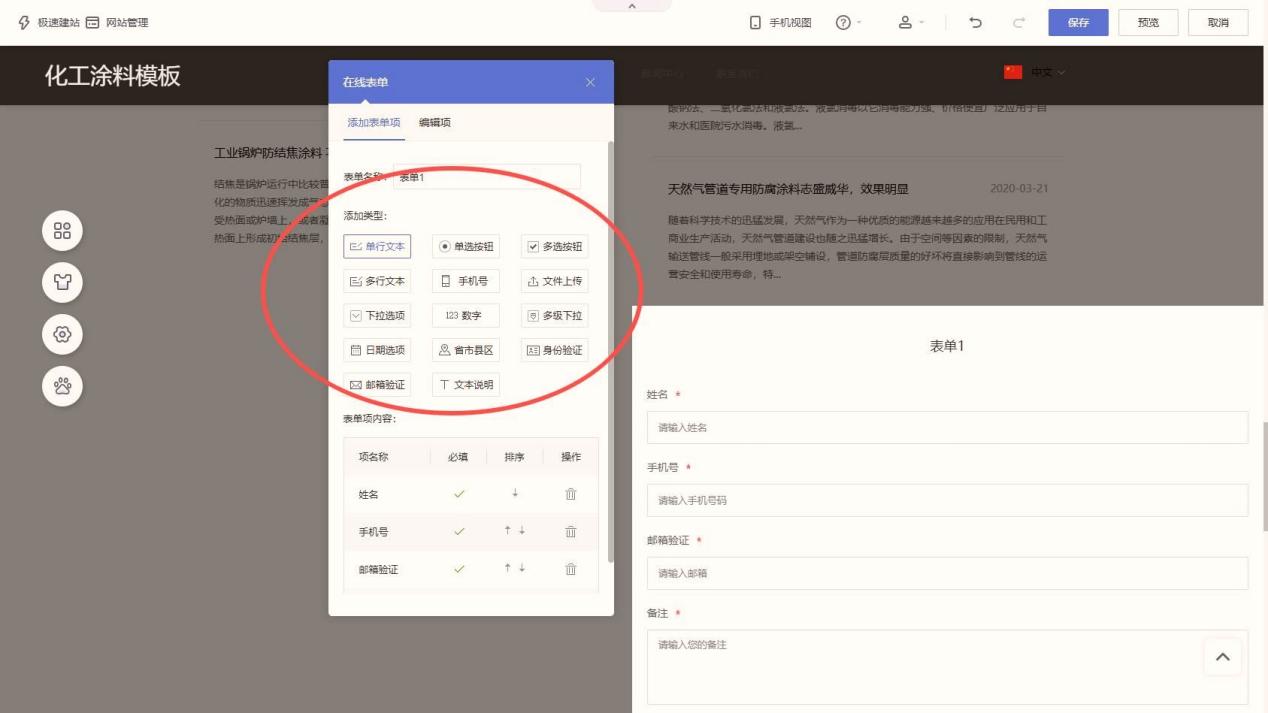Expand the 中文 language selector
This screenshot has height=713, width=1268.
click(1035, 72)
